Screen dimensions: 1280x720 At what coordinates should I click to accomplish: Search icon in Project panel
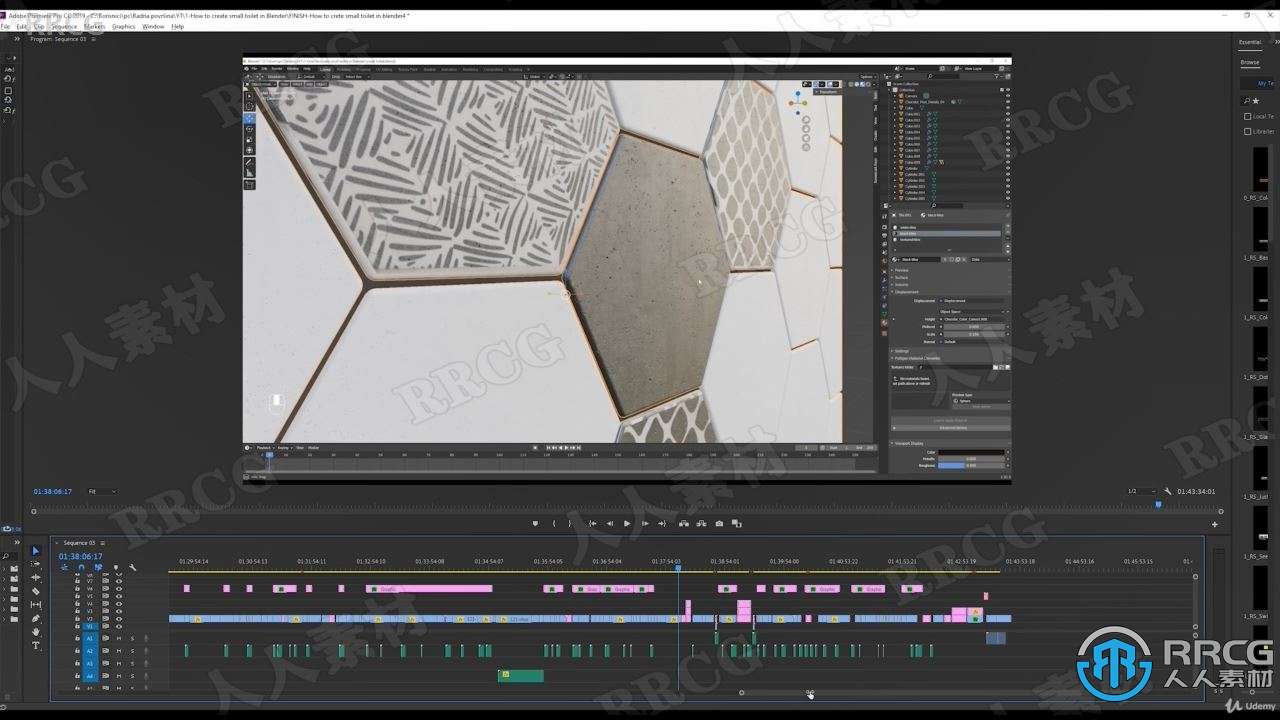[7, 556]
